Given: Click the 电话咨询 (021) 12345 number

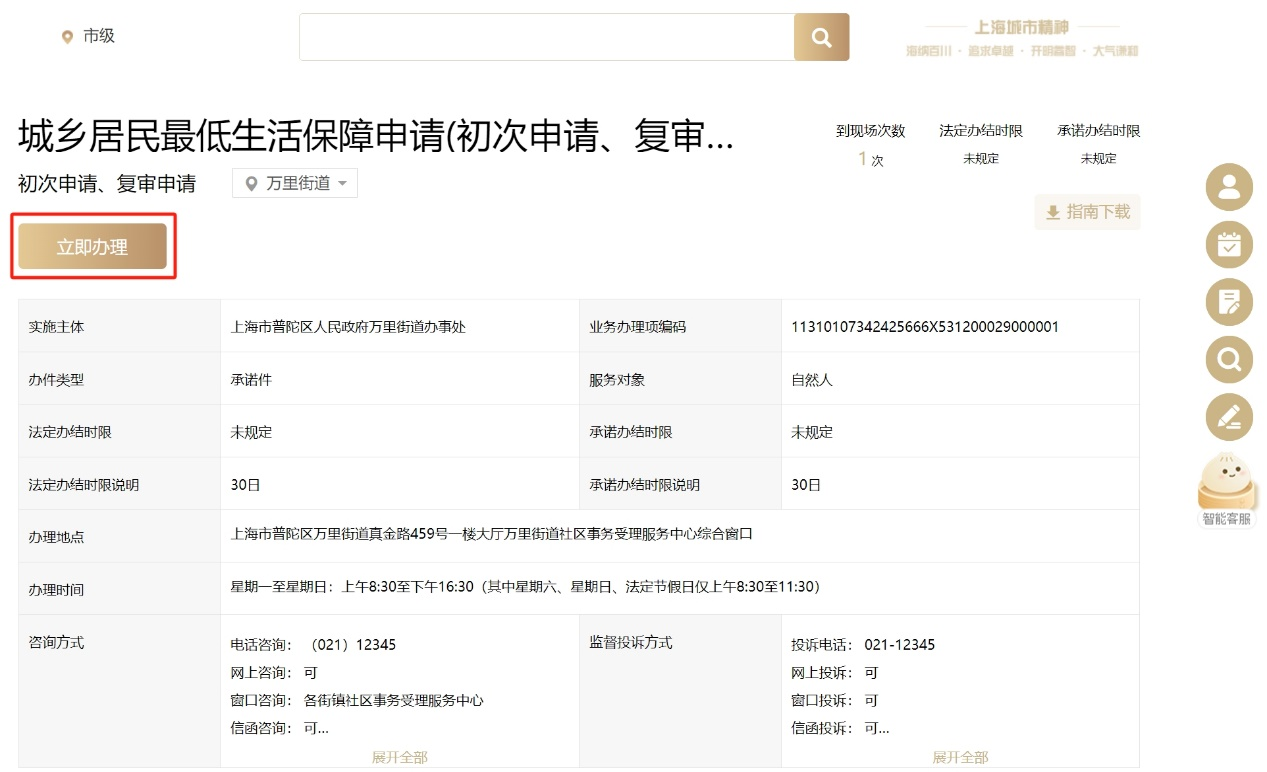Looking at the screenshot, I should tap(353, 645).
